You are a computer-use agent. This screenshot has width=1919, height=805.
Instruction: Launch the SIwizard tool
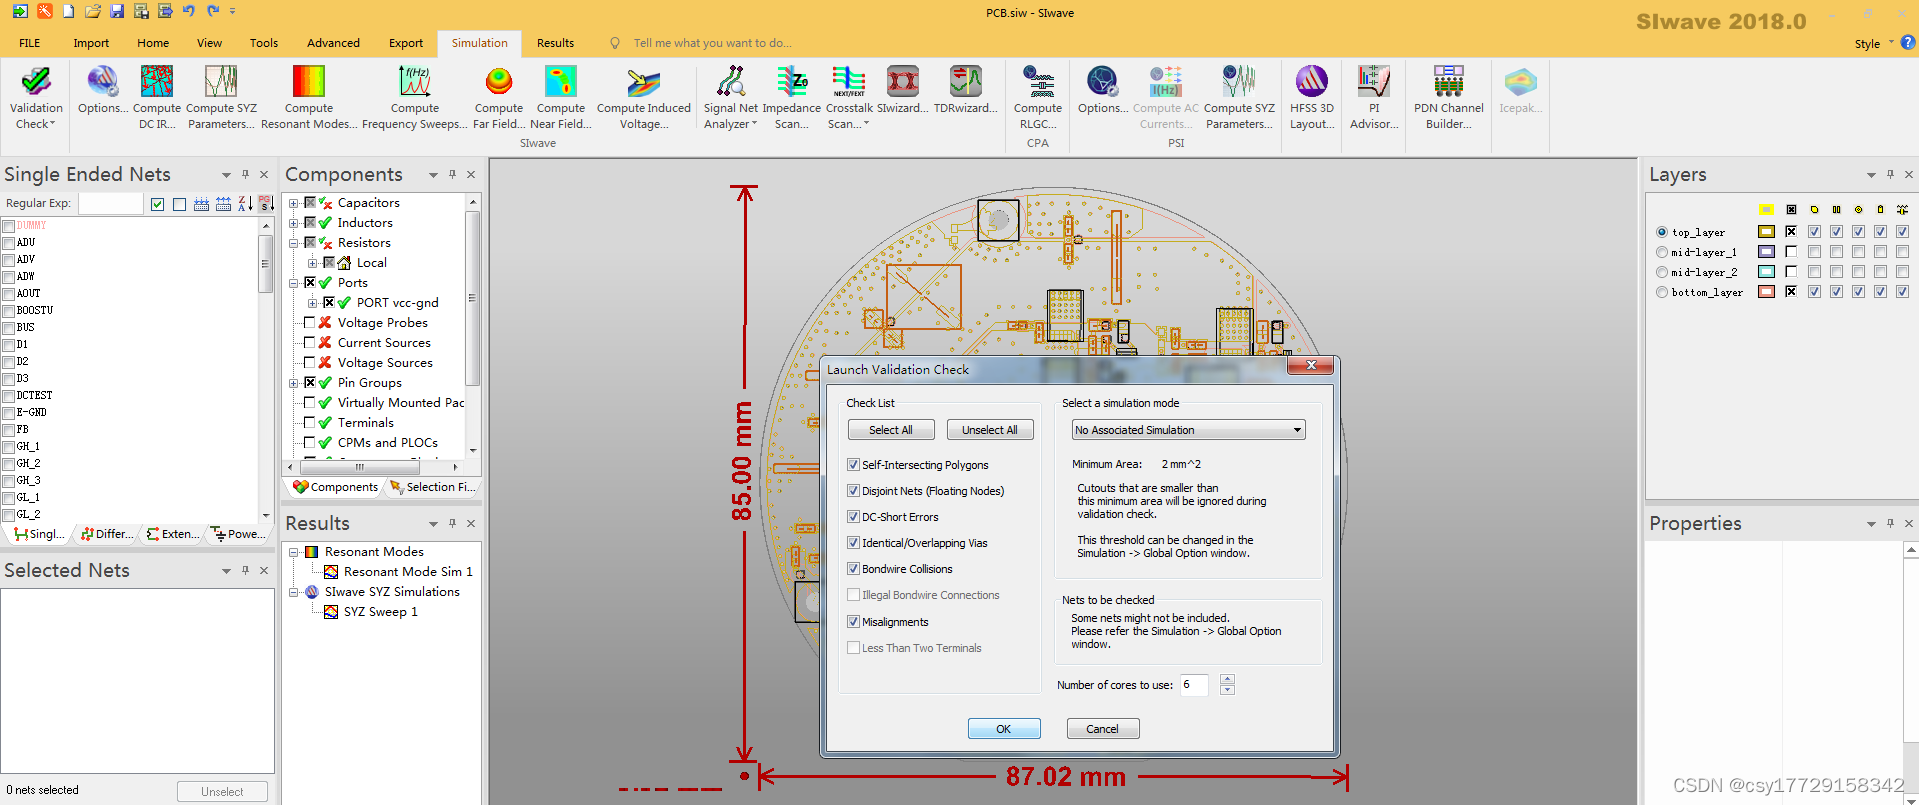(x=903, y=91)
